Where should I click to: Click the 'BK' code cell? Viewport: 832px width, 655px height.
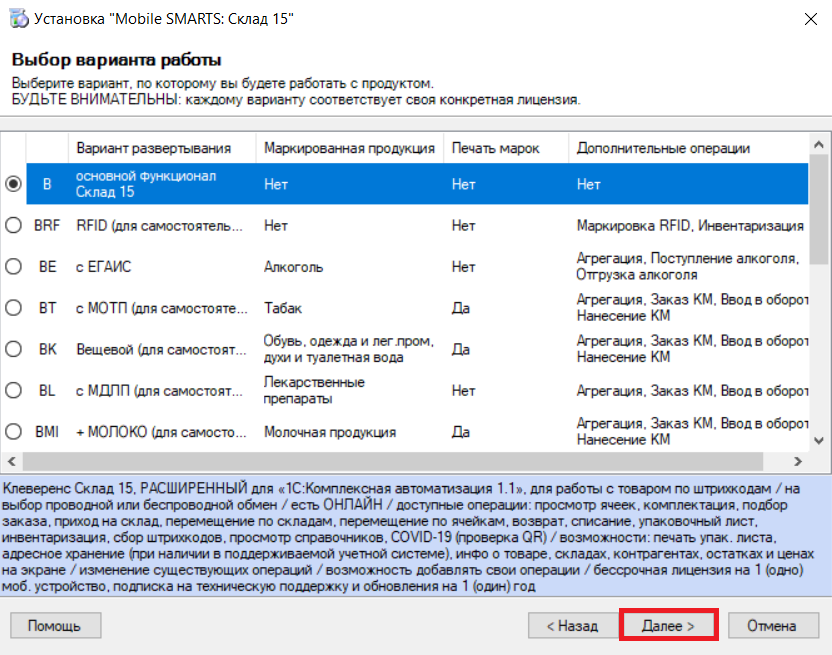pos(47,349)
